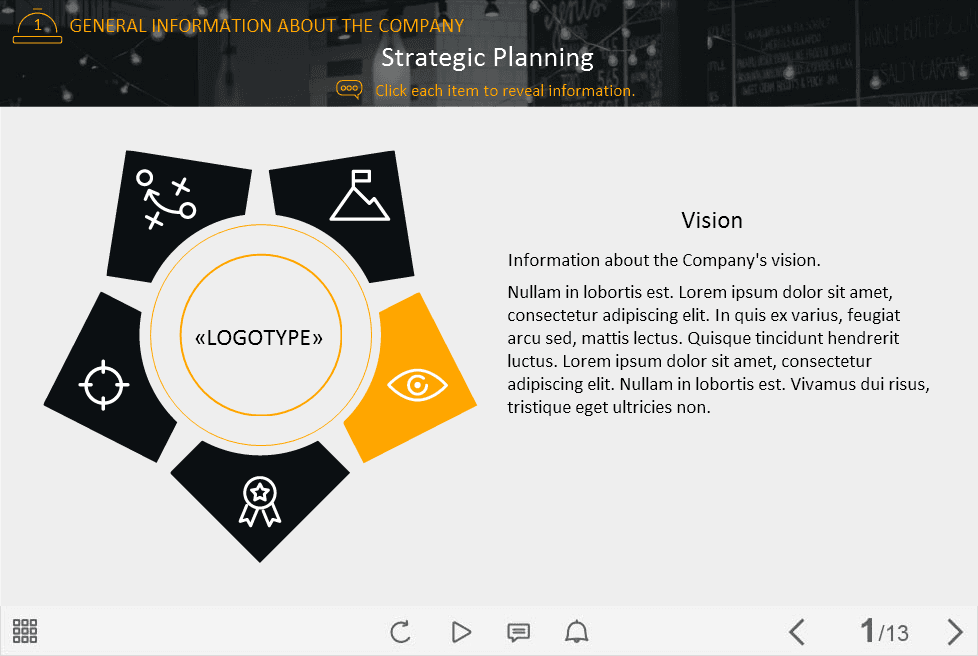Image resolution: width=978 pixels, height=656 pixels.
Task: Click the bell icon in the bottom bar
Action: (577, 632)
